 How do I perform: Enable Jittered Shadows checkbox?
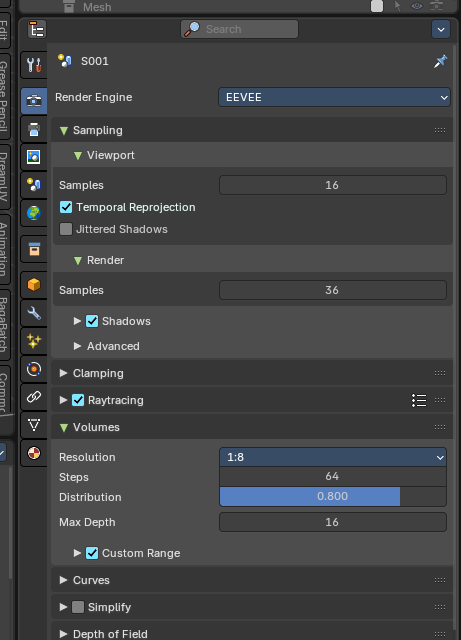[66, 229]
